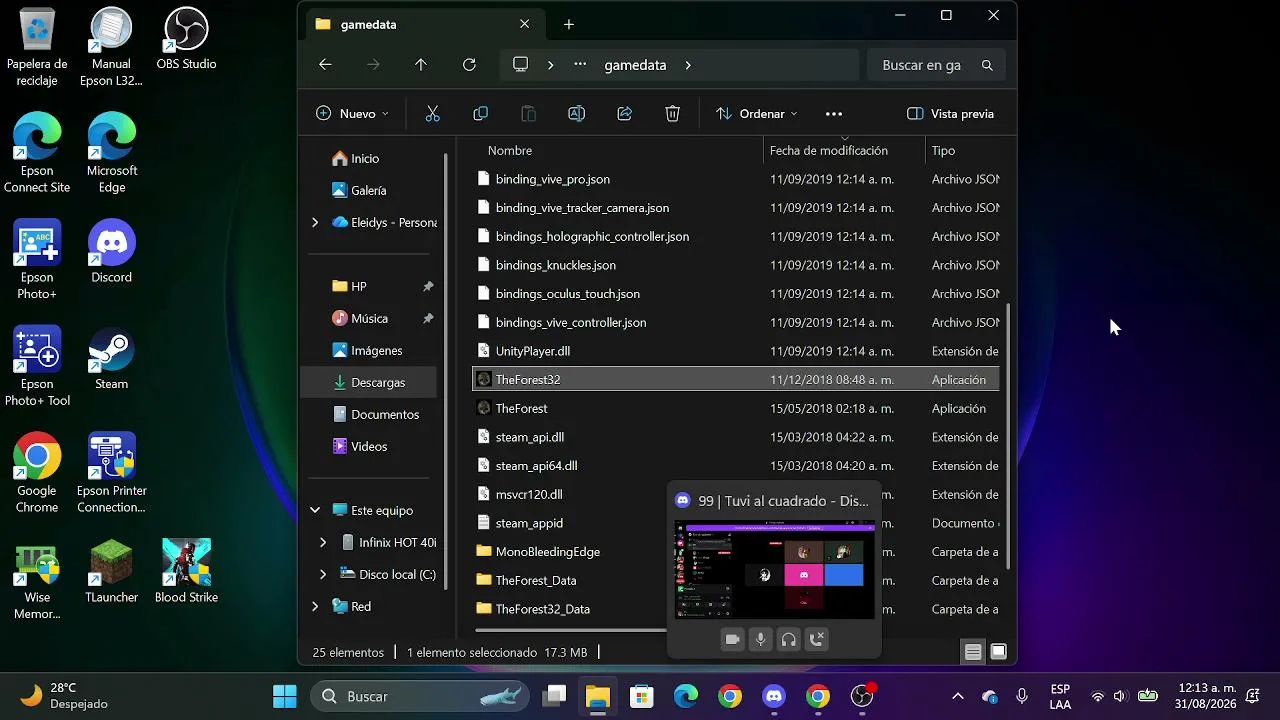This screenshot has height=720, width=1280.
Task: Refresh the gamedata folder
Action: click(469, 65)
